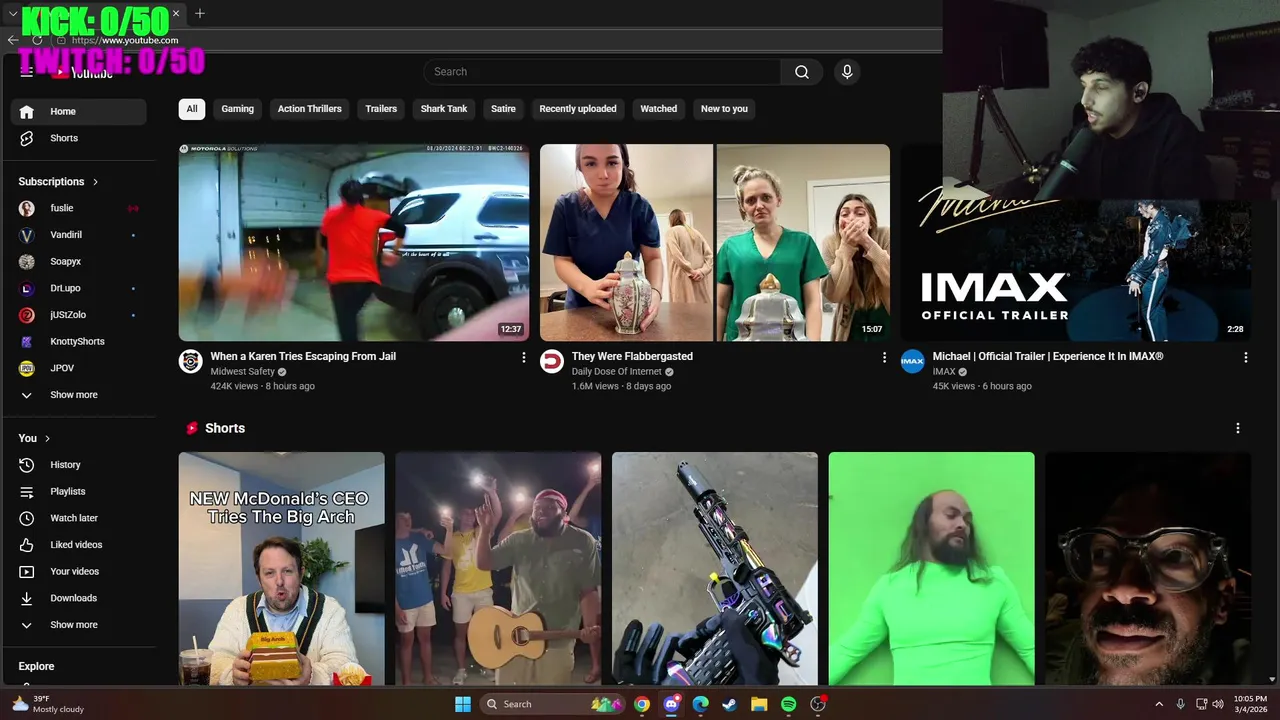This screenshot has height=720, width=1280.
Task: Select the Trailers filter chip
Action: coord(381,109)
